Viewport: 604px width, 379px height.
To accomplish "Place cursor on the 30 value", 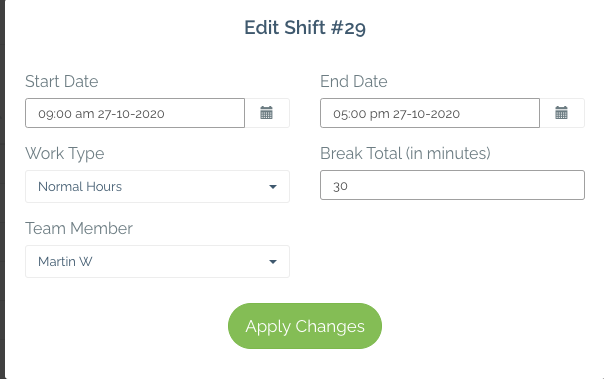I will click(341, 186).
